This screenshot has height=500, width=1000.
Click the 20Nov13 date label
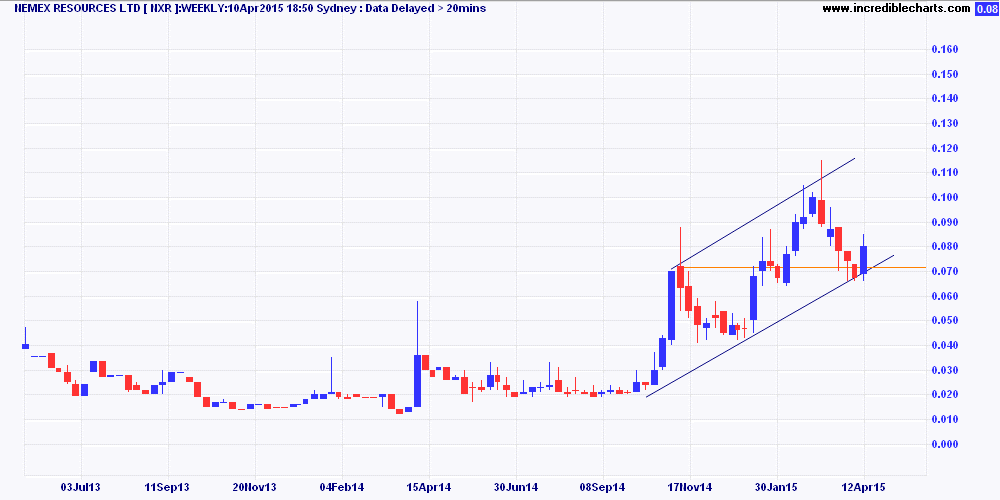click(254, 488)
